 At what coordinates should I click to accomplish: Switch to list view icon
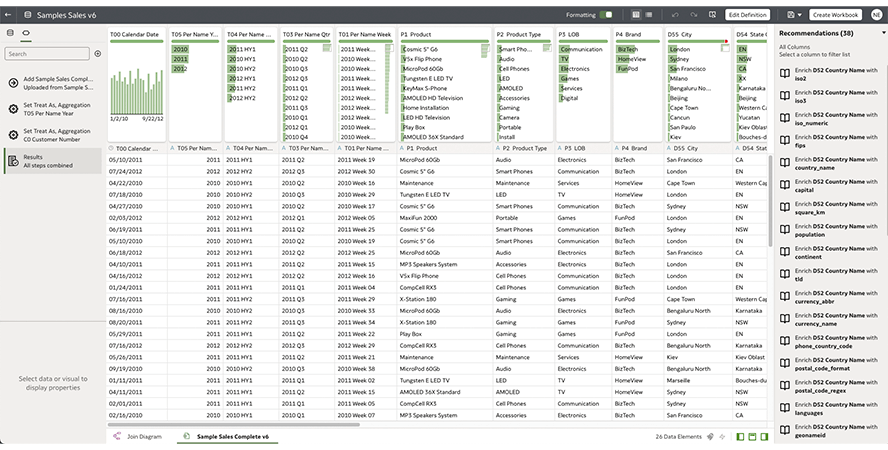650,15
